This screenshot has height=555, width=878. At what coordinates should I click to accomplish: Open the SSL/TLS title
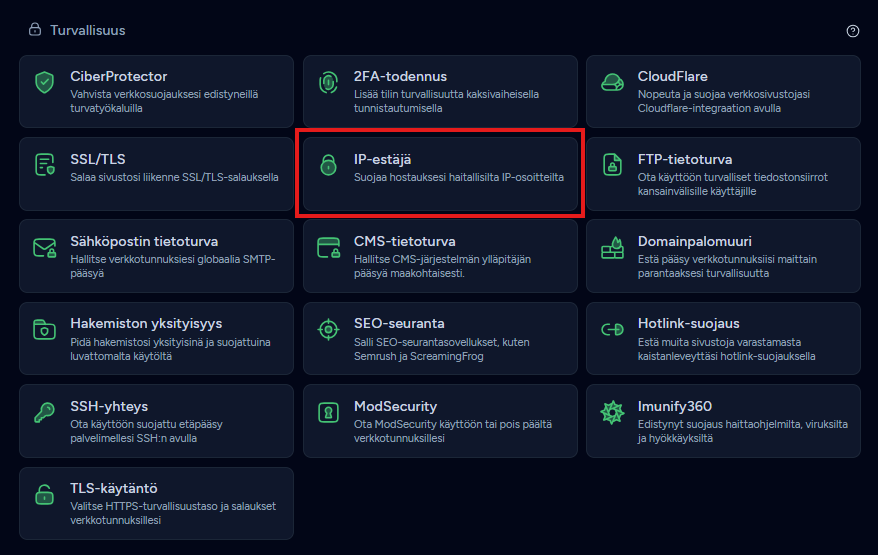coord(98,159)
